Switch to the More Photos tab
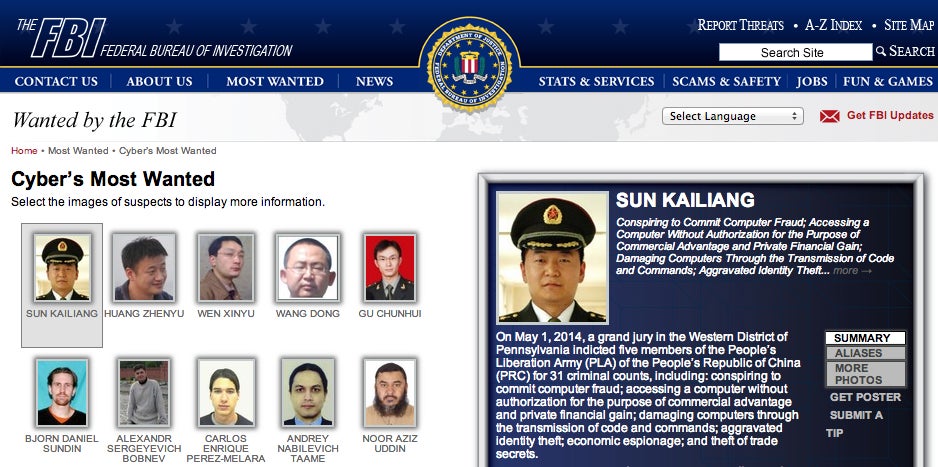 (x=865, y=374)
